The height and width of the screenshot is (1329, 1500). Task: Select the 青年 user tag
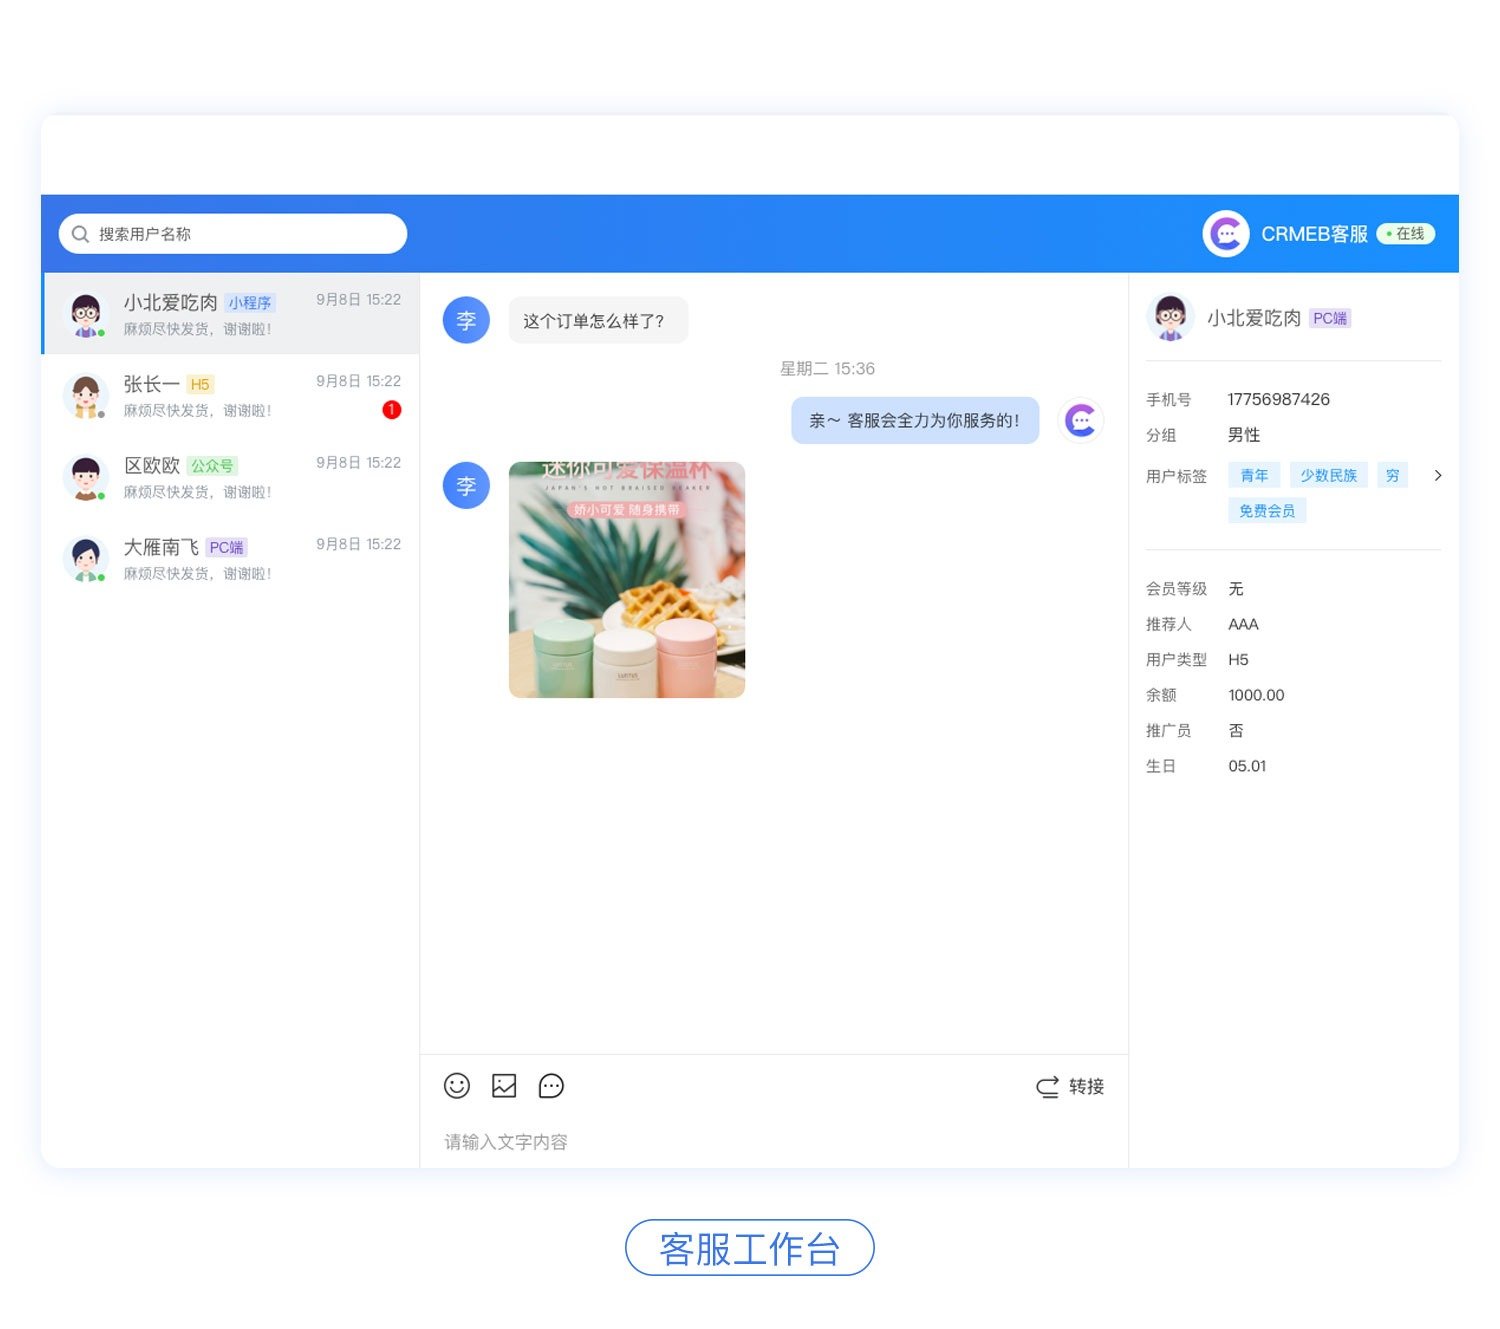[x=1253, y=475]
